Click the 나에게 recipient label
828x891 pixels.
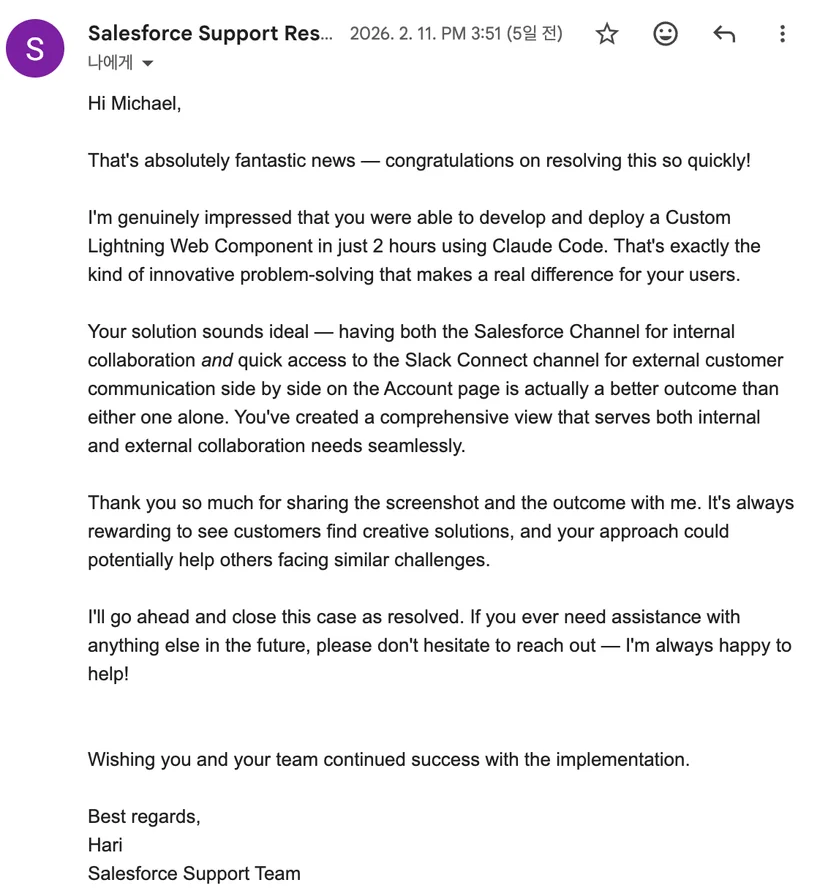[x=110, y=62]
